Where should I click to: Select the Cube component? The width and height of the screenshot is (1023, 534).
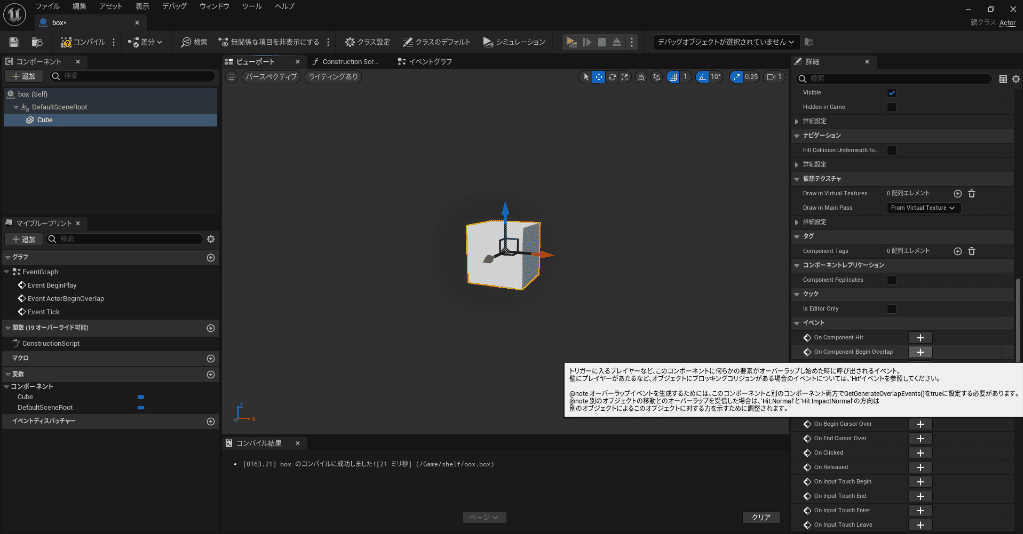click(44, 120)
